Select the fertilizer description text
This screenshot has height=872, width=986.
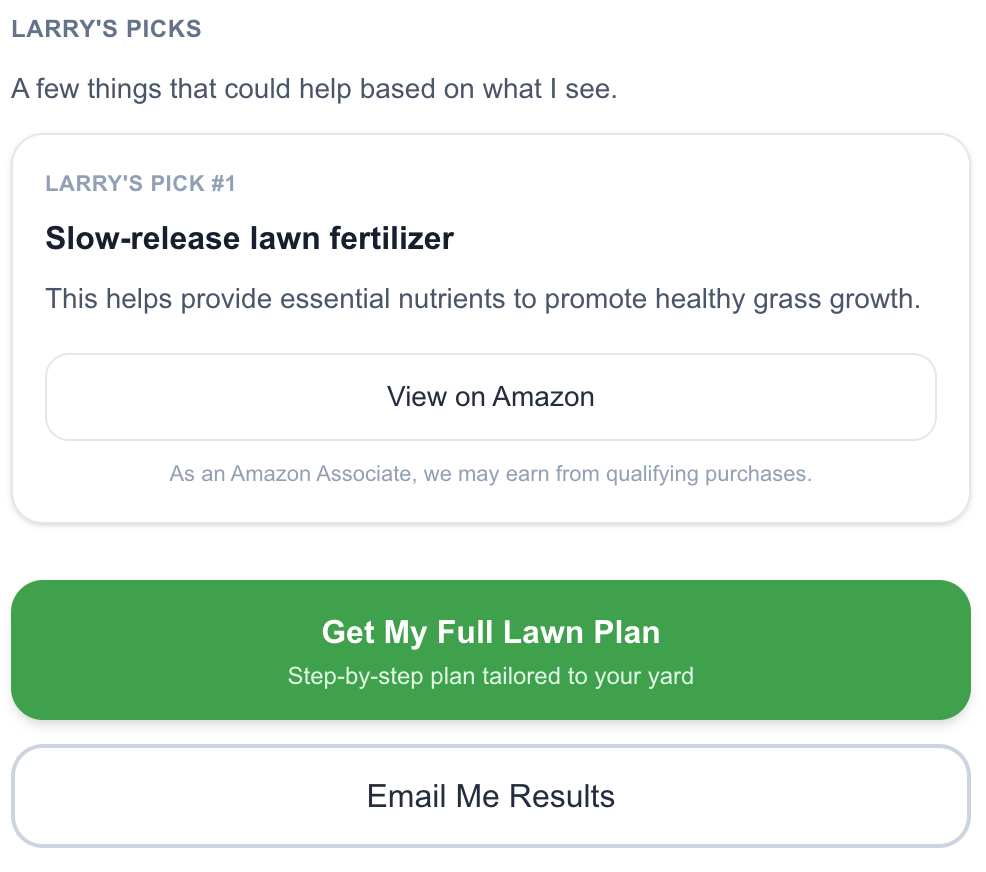483,298
